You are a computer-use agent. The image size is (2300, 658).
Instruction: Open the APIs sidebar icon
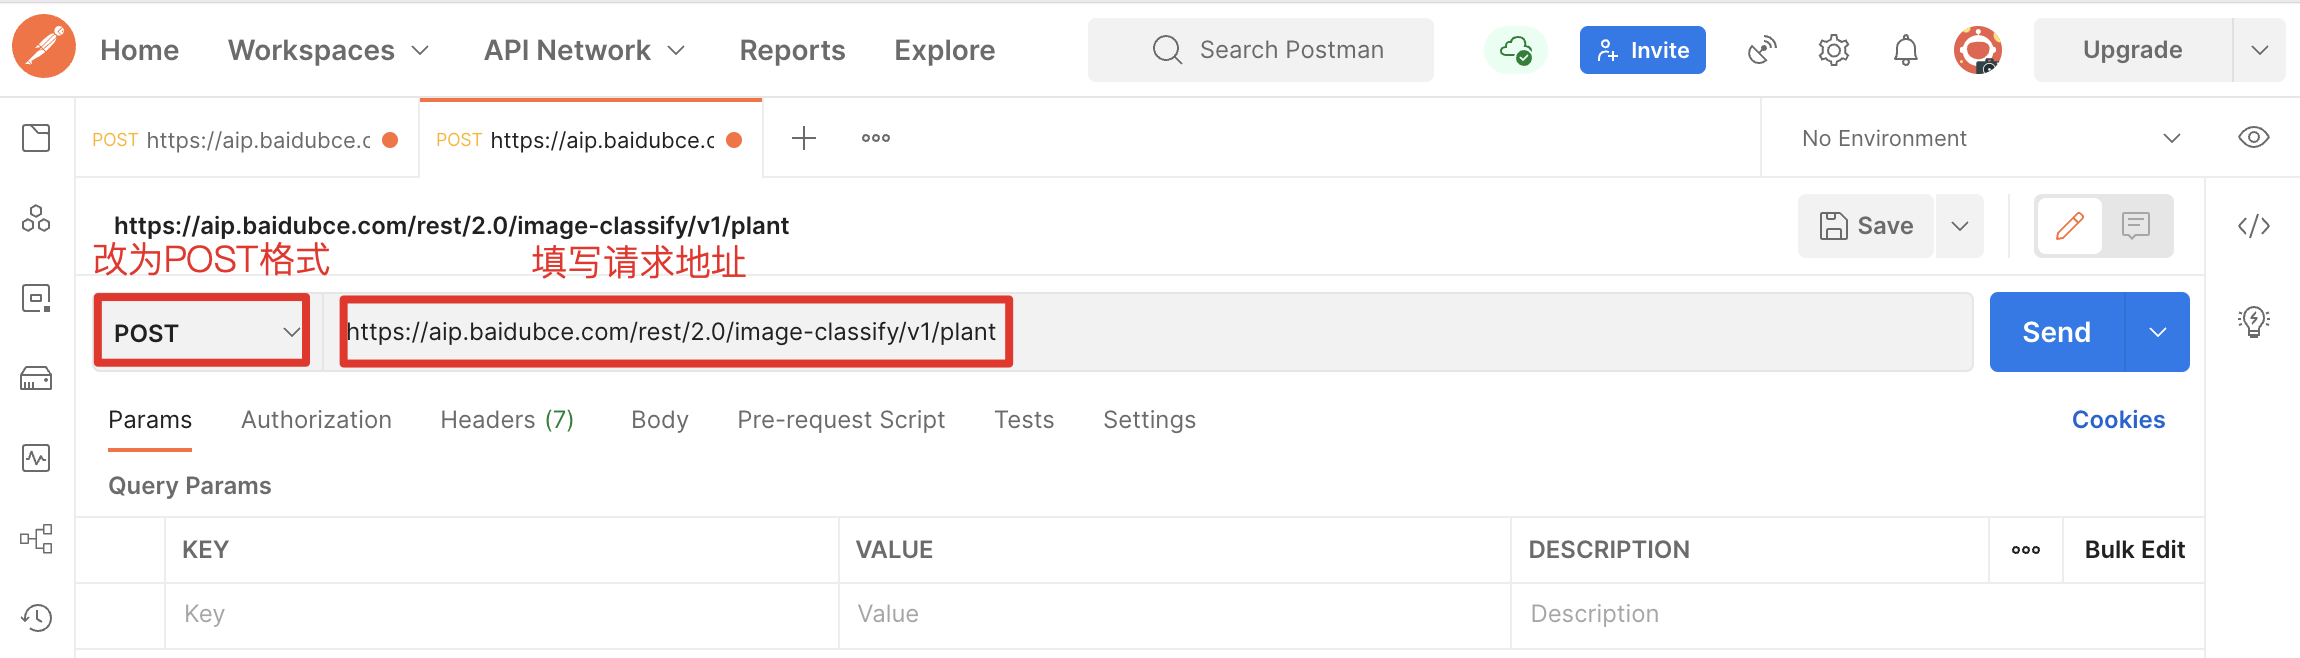(36, 218)
